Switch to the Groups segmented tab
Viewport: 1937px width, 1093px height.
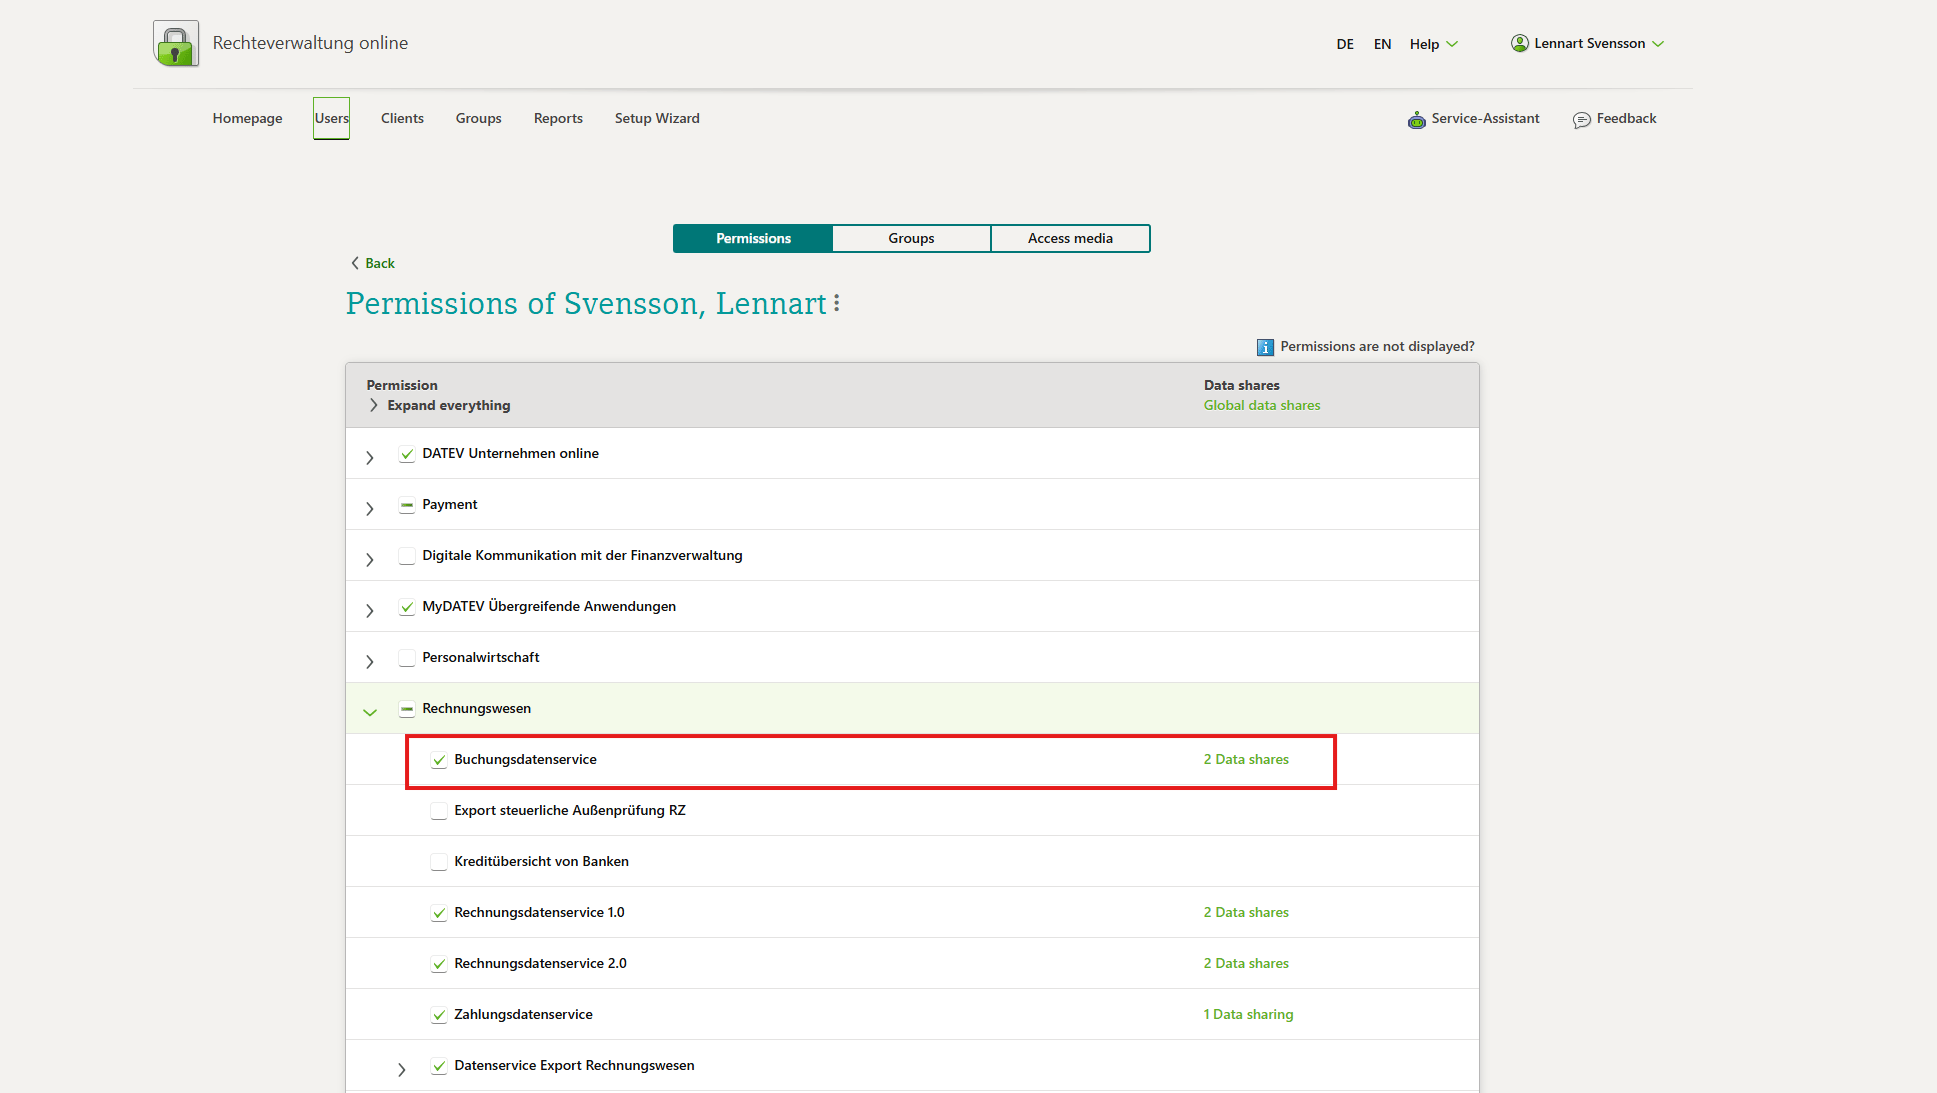point(911,238)
